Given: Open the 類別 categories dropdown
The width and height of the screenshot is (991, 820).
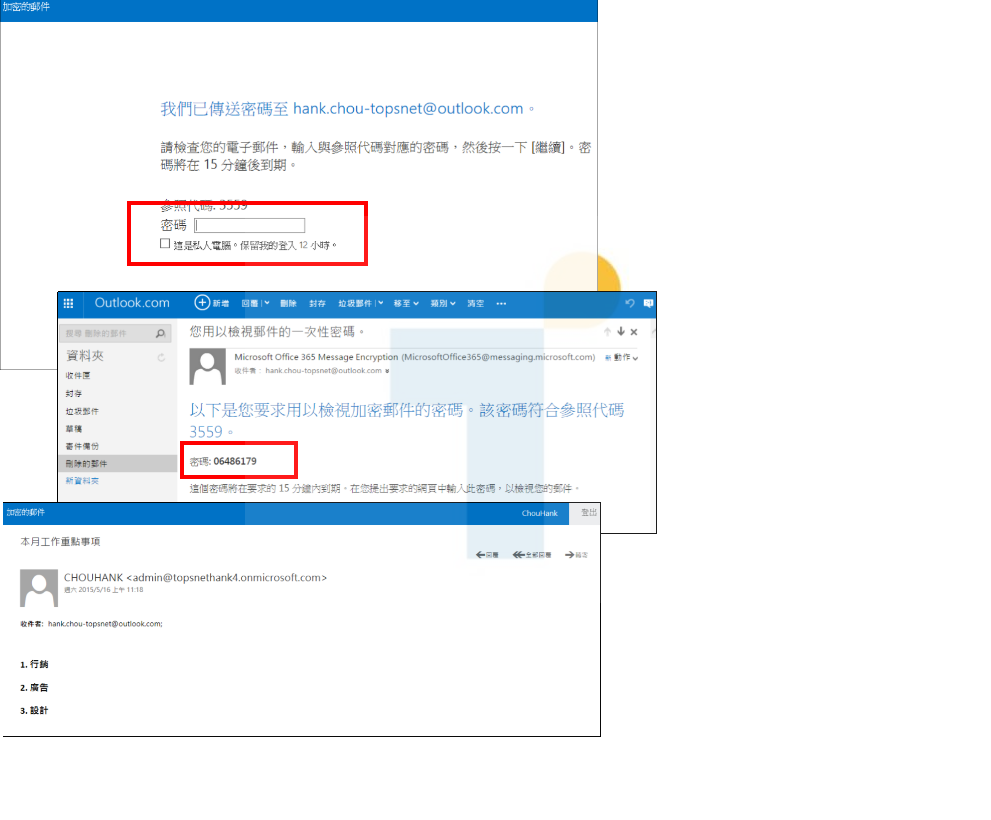Looking at the screenshot, I should point(443,303).
